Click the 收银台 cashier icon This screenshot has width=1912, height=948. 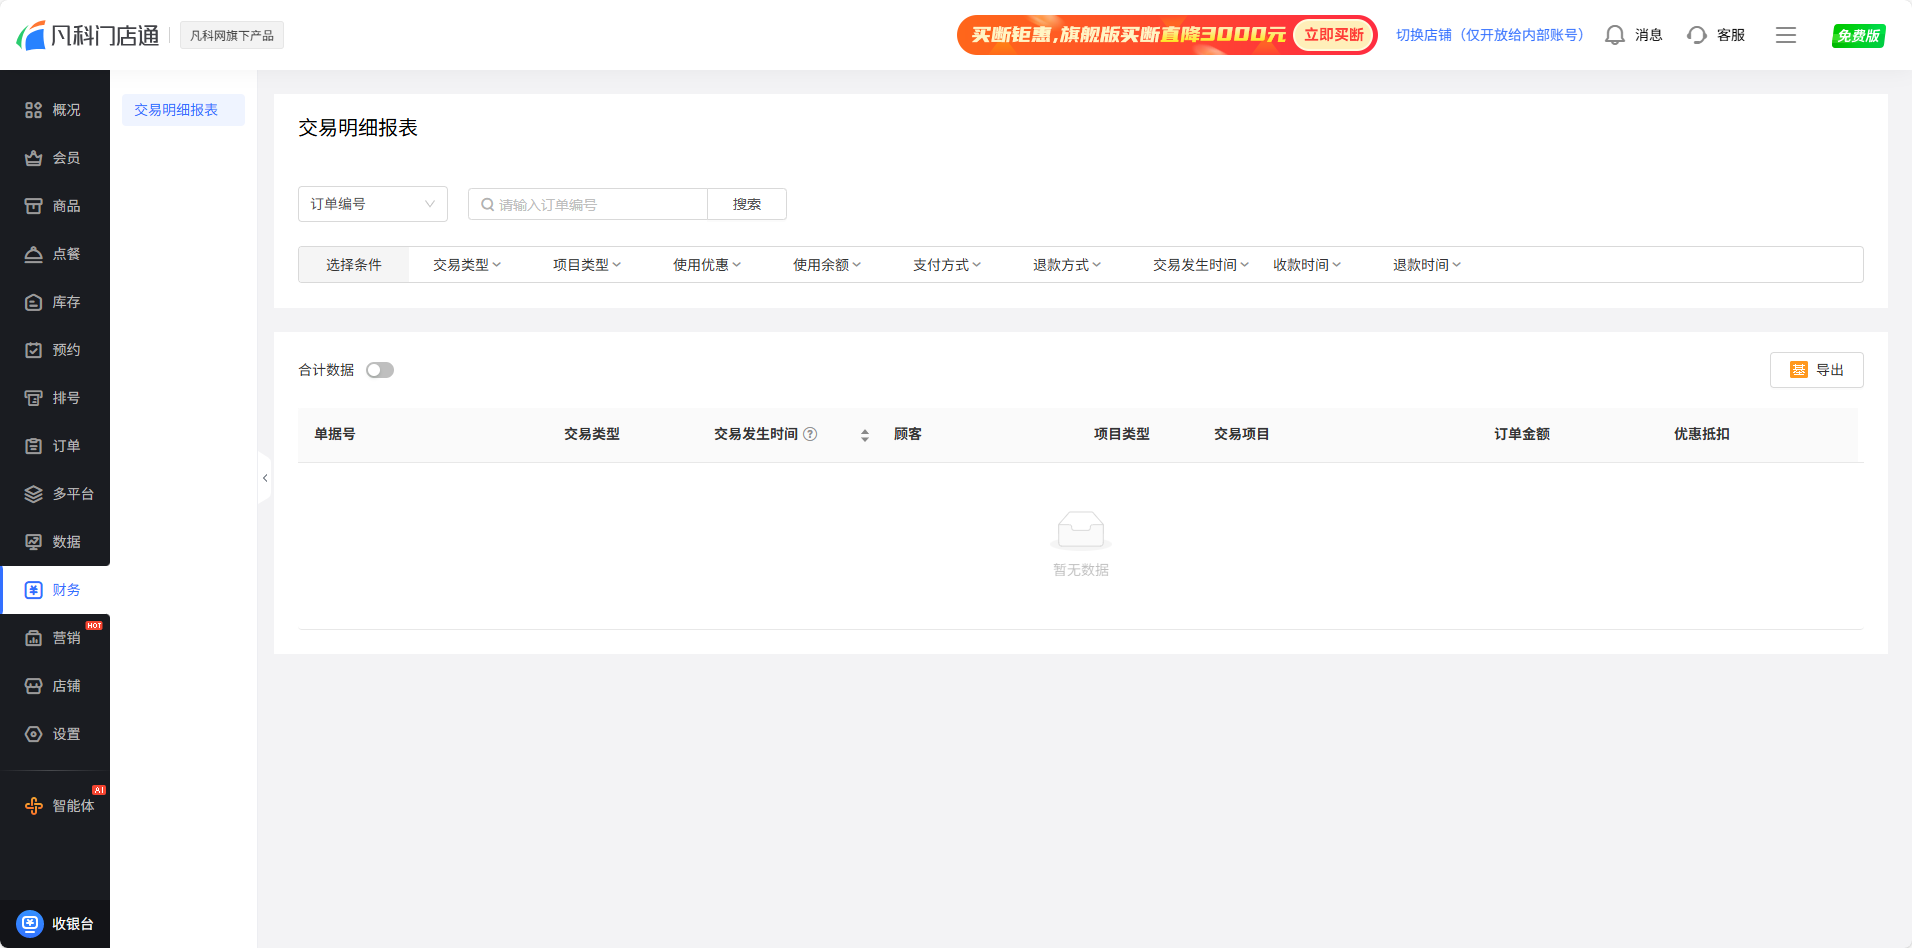coord(31,923)
